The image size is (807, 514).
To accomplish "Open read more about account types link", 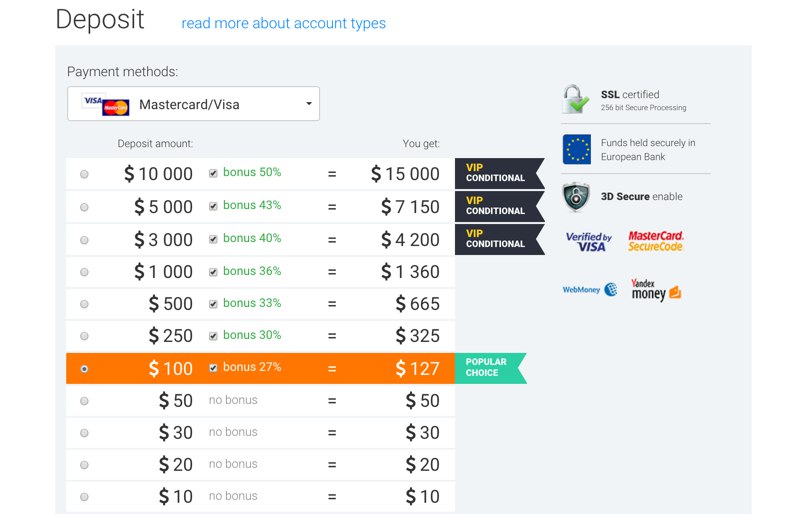I will tap(283, 23).
